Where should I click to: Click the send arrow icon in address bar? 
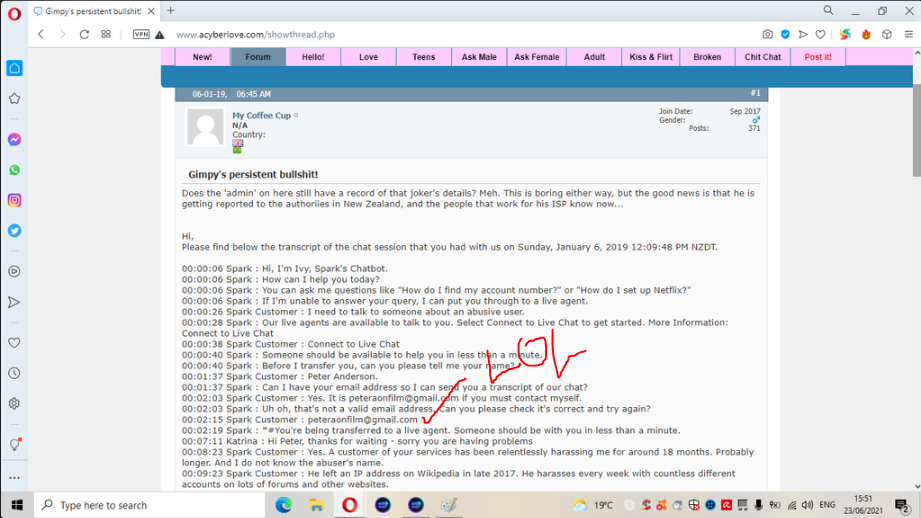tap(803, 35)
